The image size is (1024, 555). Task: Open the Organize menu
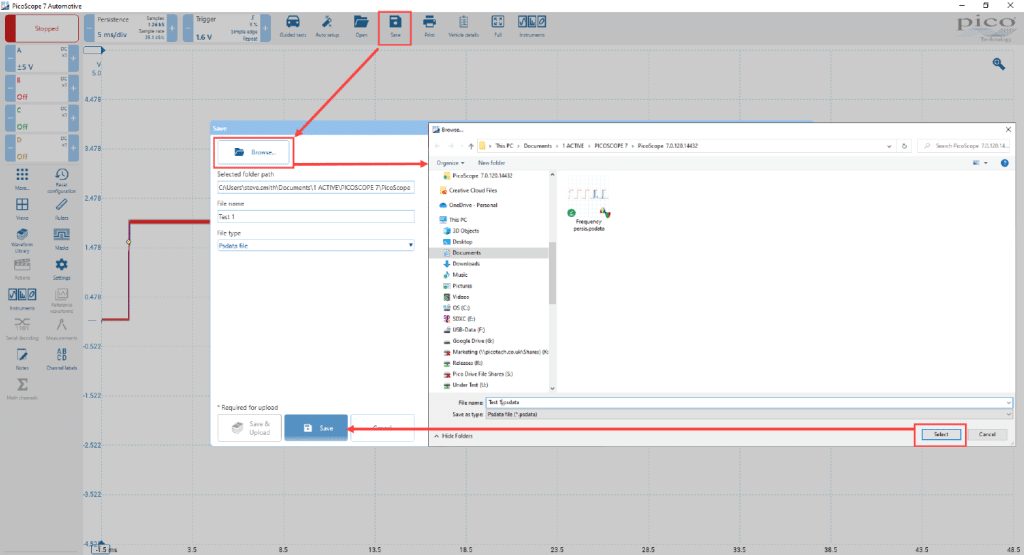(450, 163)
